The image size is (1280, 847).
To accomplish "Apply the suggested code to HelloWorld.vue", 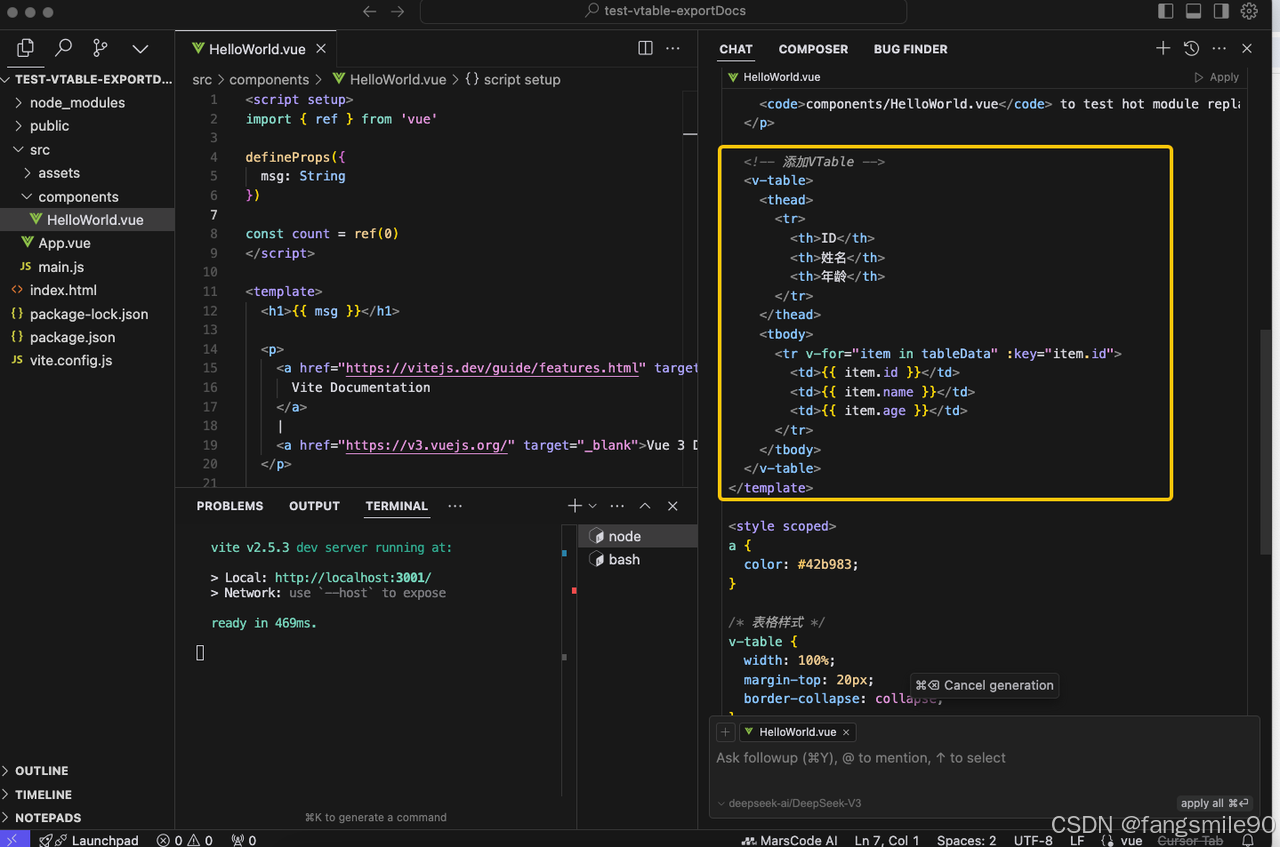I will [x=1217, y=77].
